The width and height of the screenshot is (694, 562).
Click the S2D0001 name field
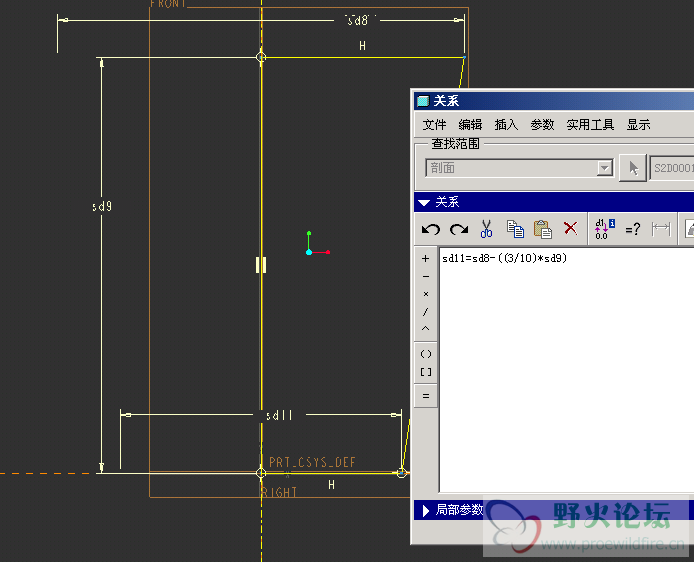[x=672, y=168]
